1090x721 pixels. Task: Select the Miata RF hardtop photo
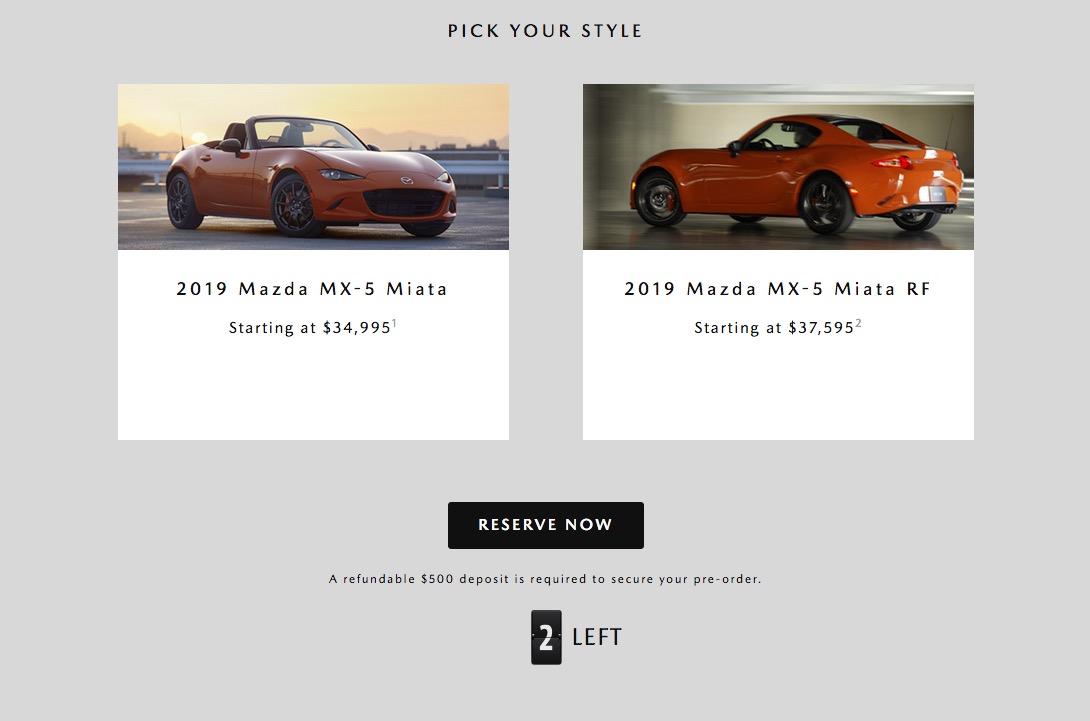(x=778, y=167)
